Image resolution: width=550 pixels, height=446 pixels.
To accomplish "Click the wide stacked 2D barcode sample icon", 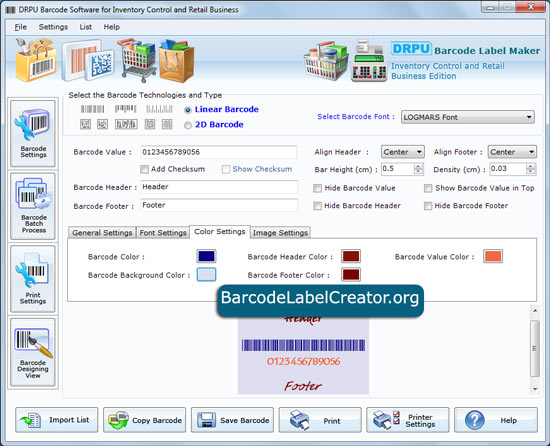I will (126, 124).
